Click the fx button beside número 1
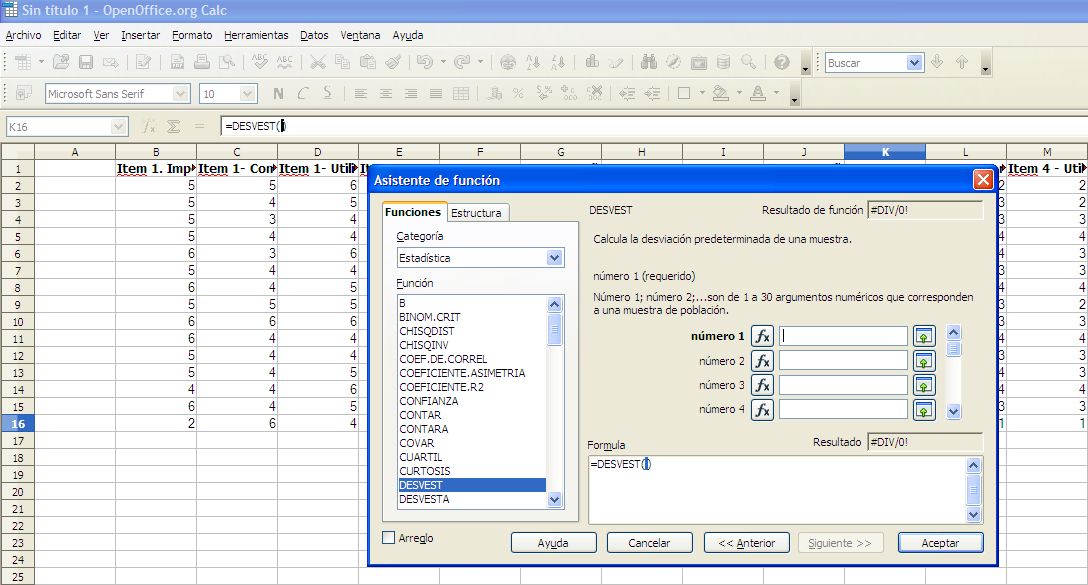 tap(762, 337)
